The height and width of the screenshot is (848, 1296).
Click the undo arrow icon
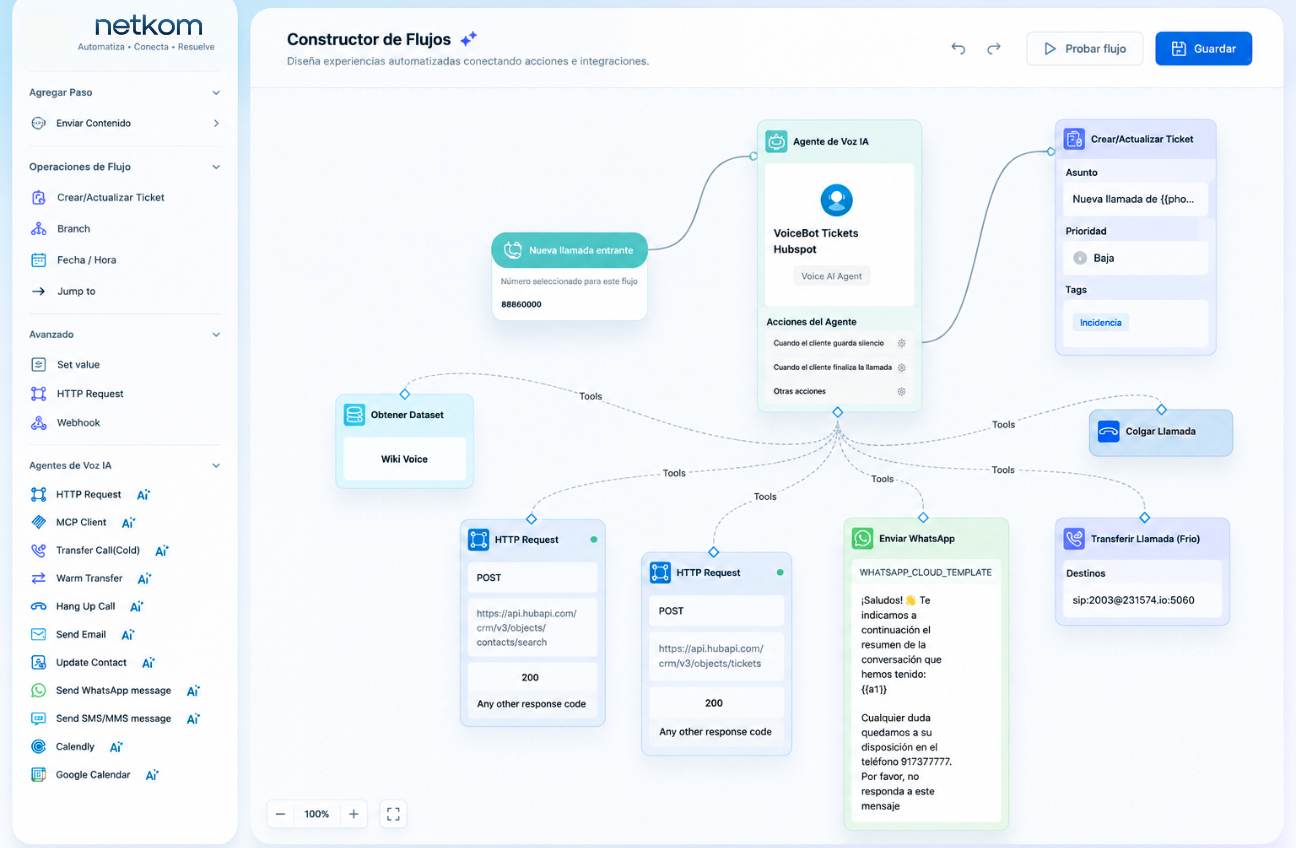click(958, 48)
